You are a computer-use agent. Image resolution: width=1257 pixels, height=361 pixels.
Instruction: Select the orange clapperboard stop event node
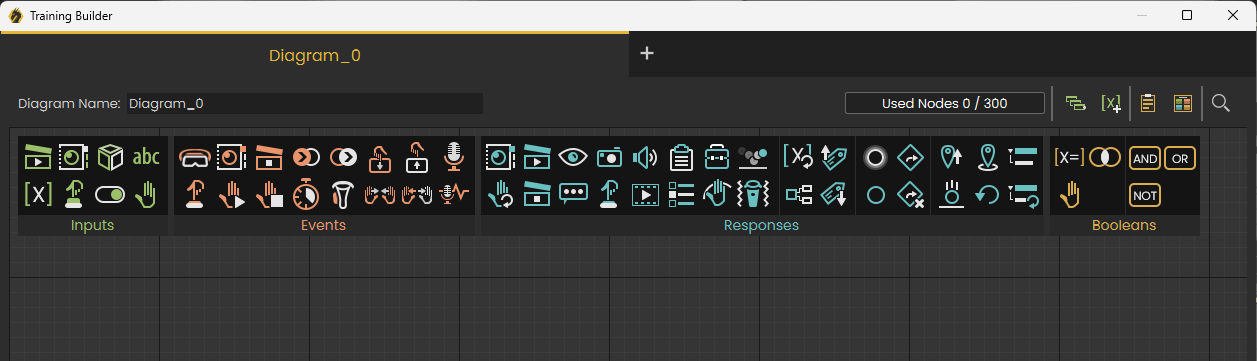tap(268, 157)
